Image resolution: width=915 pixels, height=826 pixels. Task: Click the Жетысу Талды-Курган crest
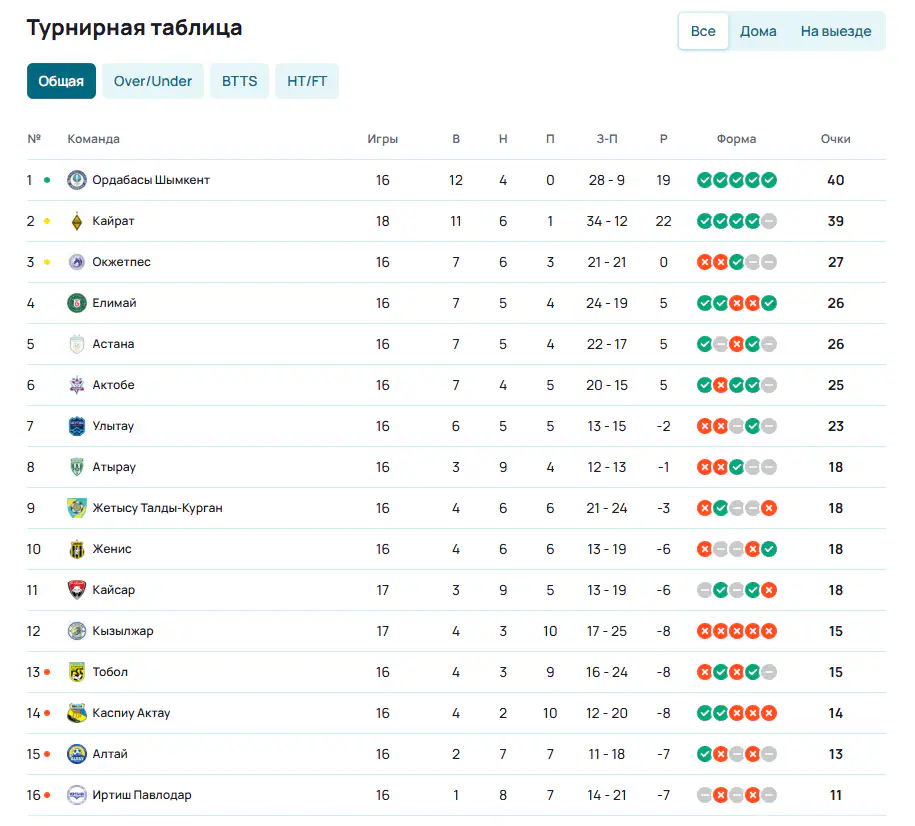76,508
